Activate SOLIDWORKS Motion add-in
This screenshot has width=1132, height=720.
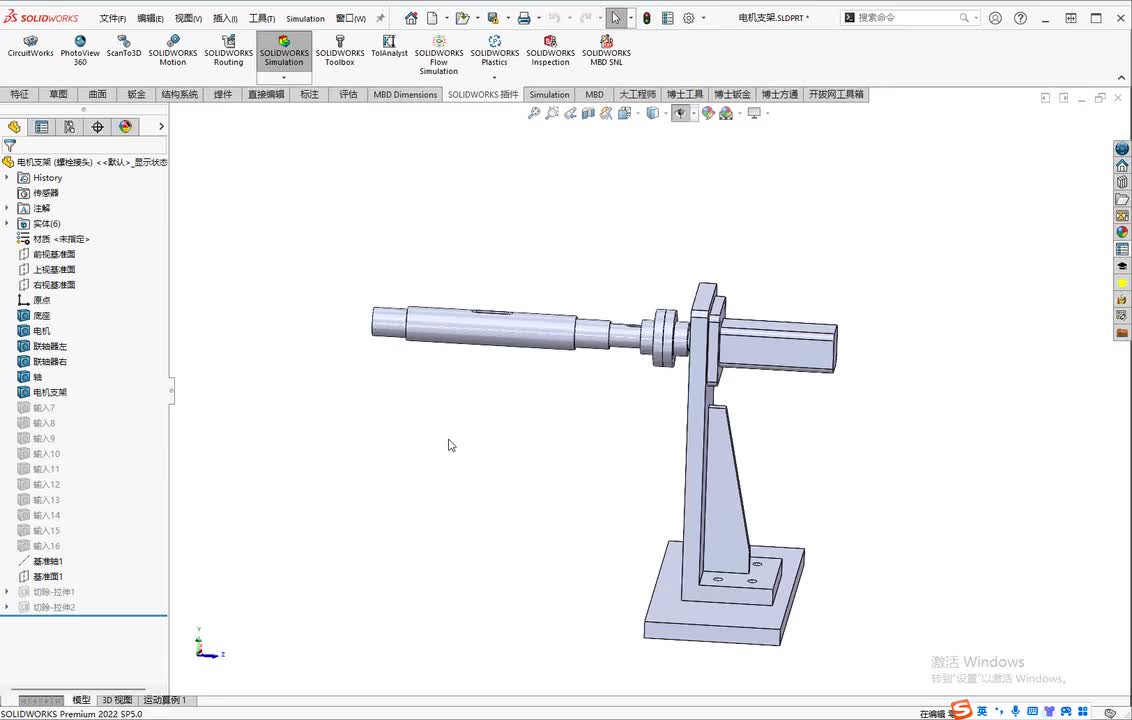pyautogui.click(x=173, y=51)
